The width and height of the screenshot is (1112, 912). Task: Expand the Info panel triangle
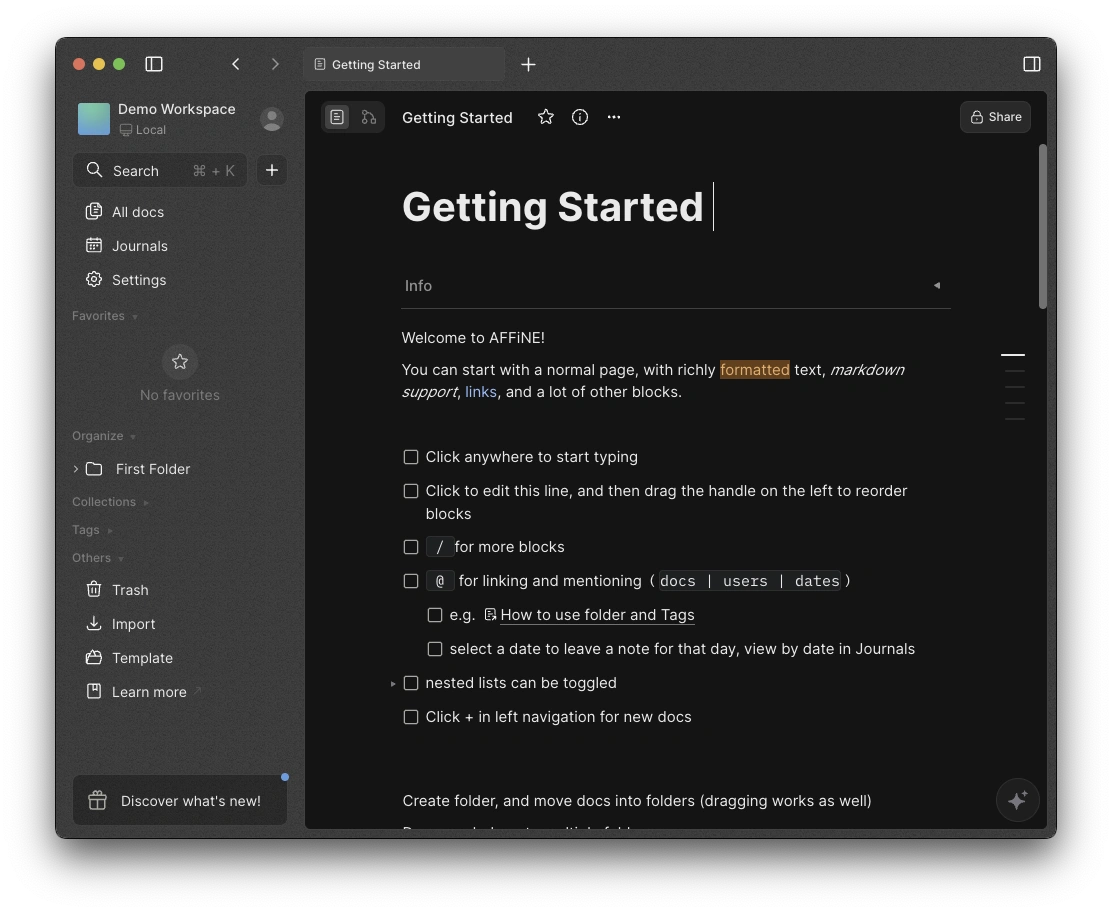[937, 286]
